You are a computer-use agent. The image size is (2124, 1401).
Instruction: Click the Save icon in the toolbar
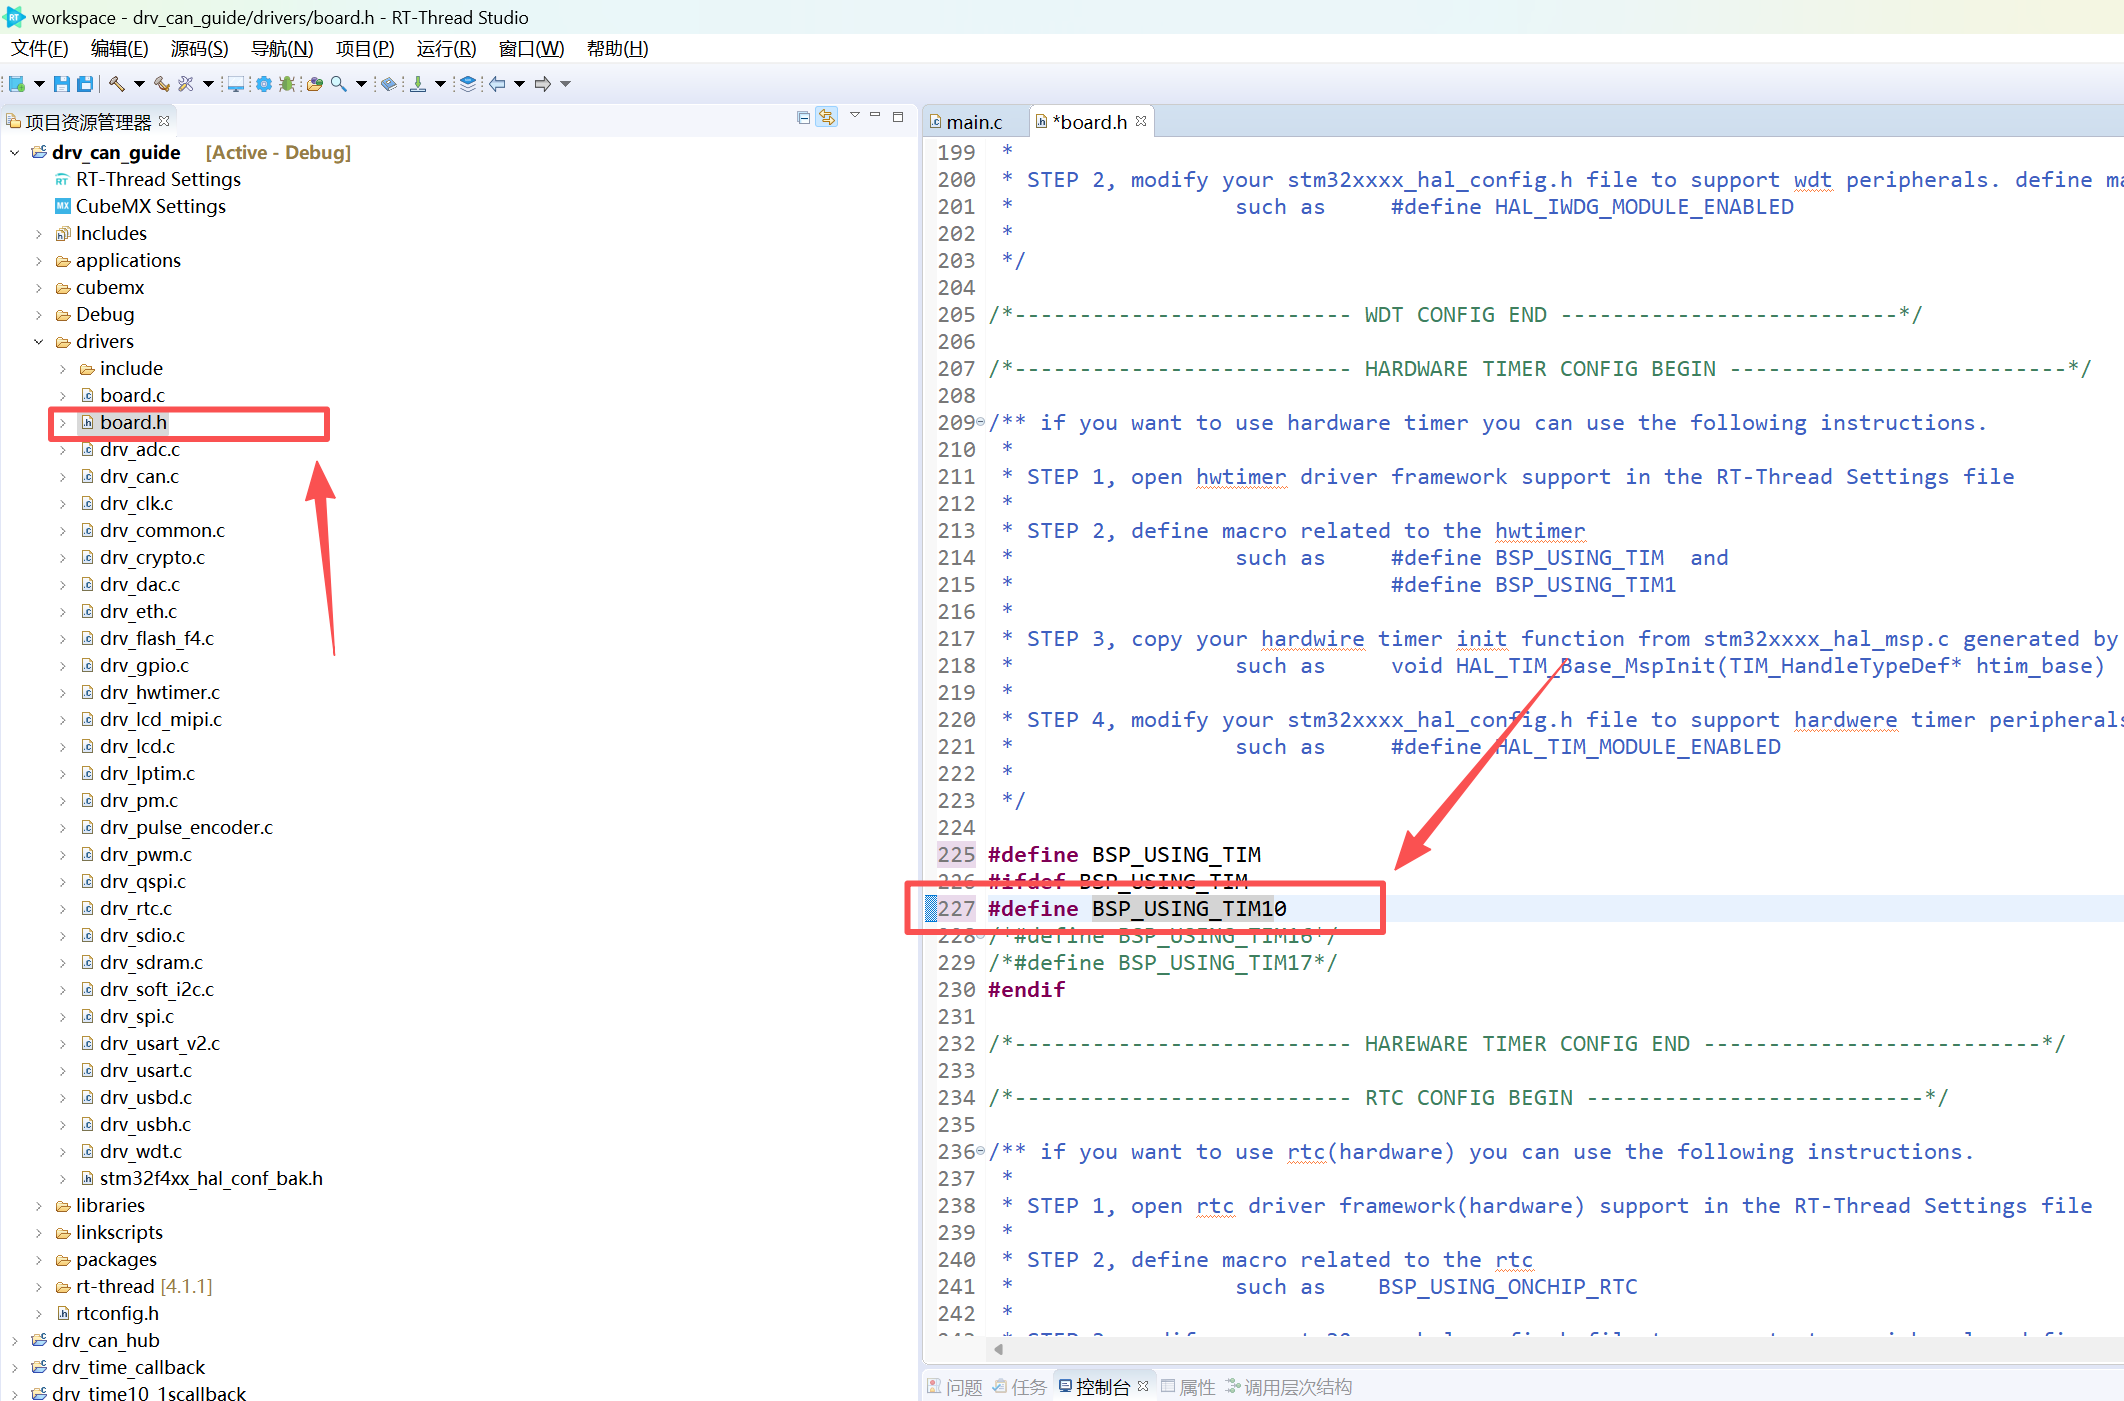62,84
